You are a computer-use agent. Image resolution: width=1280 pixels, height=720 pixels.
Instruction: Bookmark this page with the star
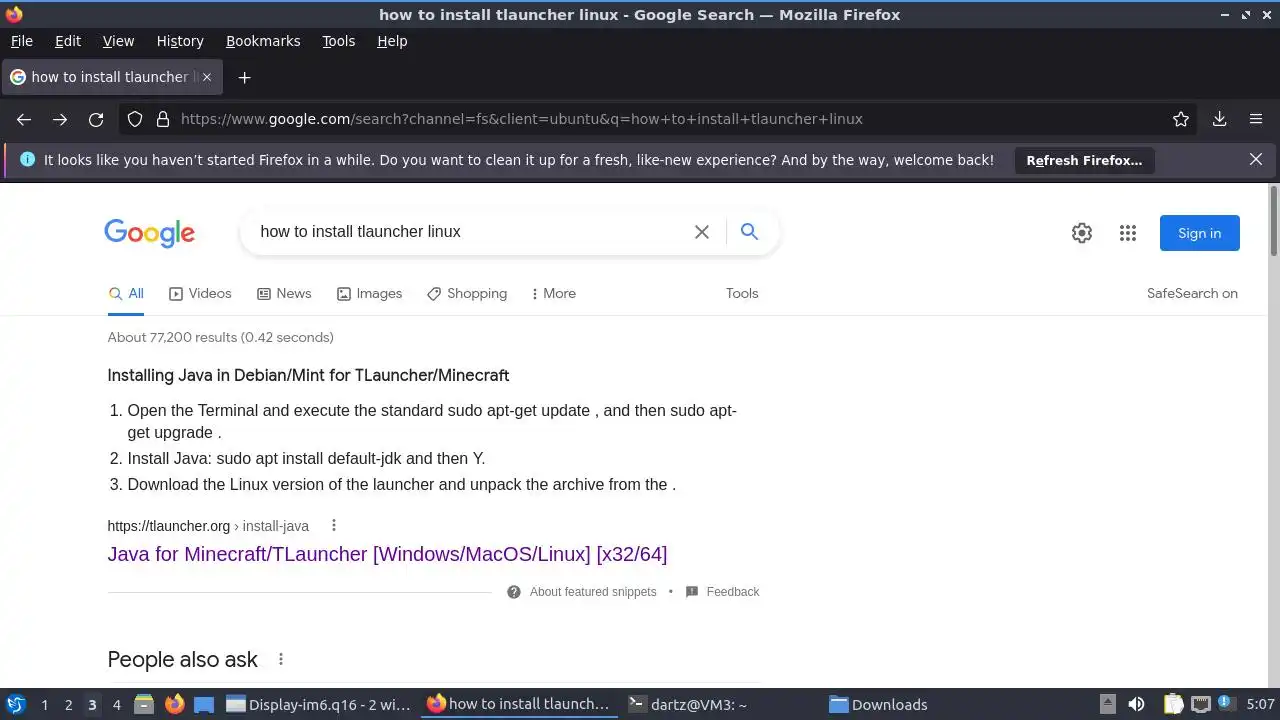(x=1181, y=119)
